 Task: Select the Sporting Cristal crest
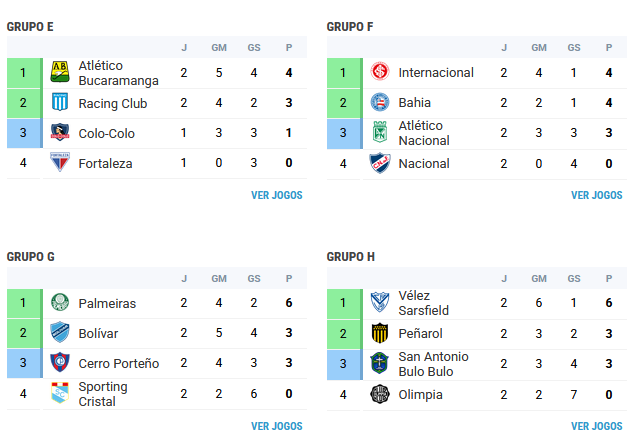(x=60, y=393)
